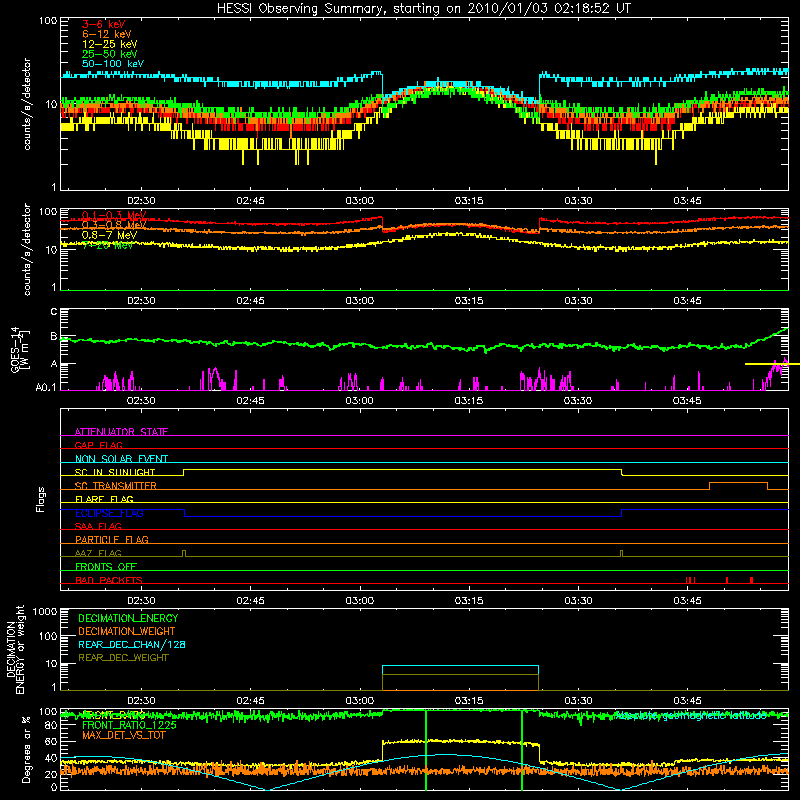This screenshot has width=800, height=800.
Task: Click the HESSI Observing Summary title text
Action: point(423,9)
